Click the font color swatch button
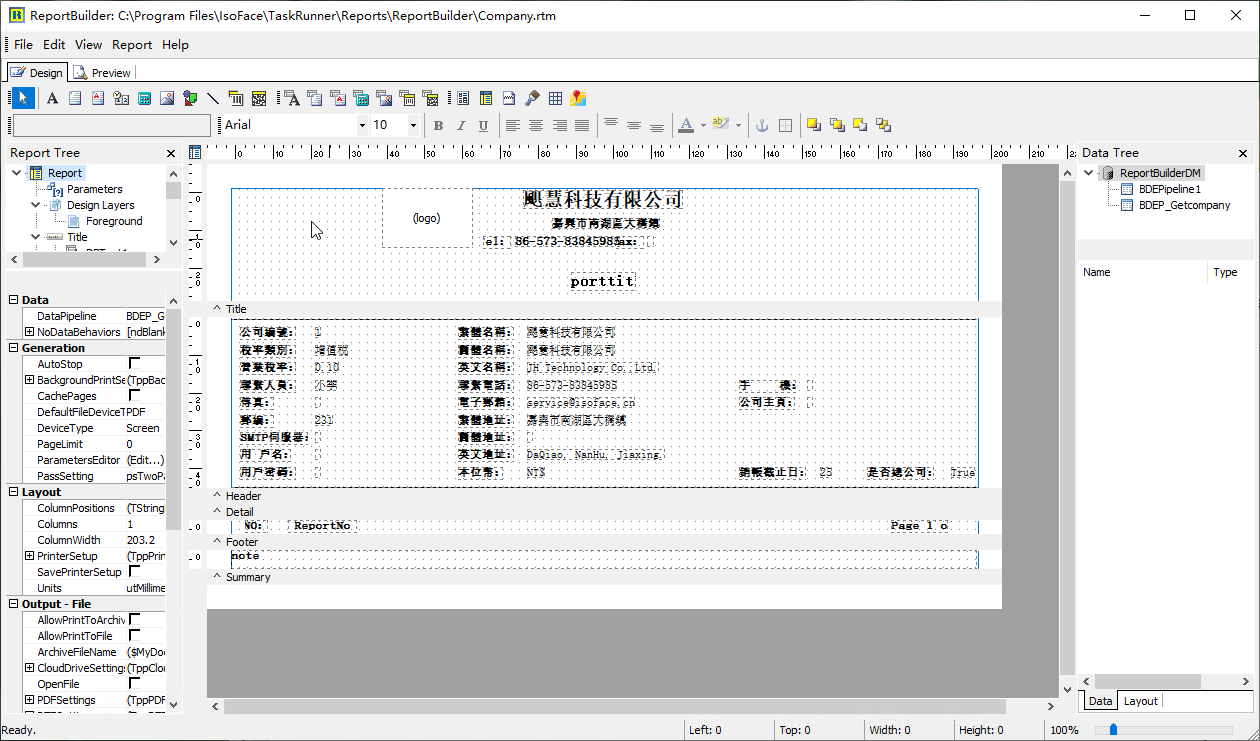Screen dimensions: 1260x741 (x=686, y=125)
